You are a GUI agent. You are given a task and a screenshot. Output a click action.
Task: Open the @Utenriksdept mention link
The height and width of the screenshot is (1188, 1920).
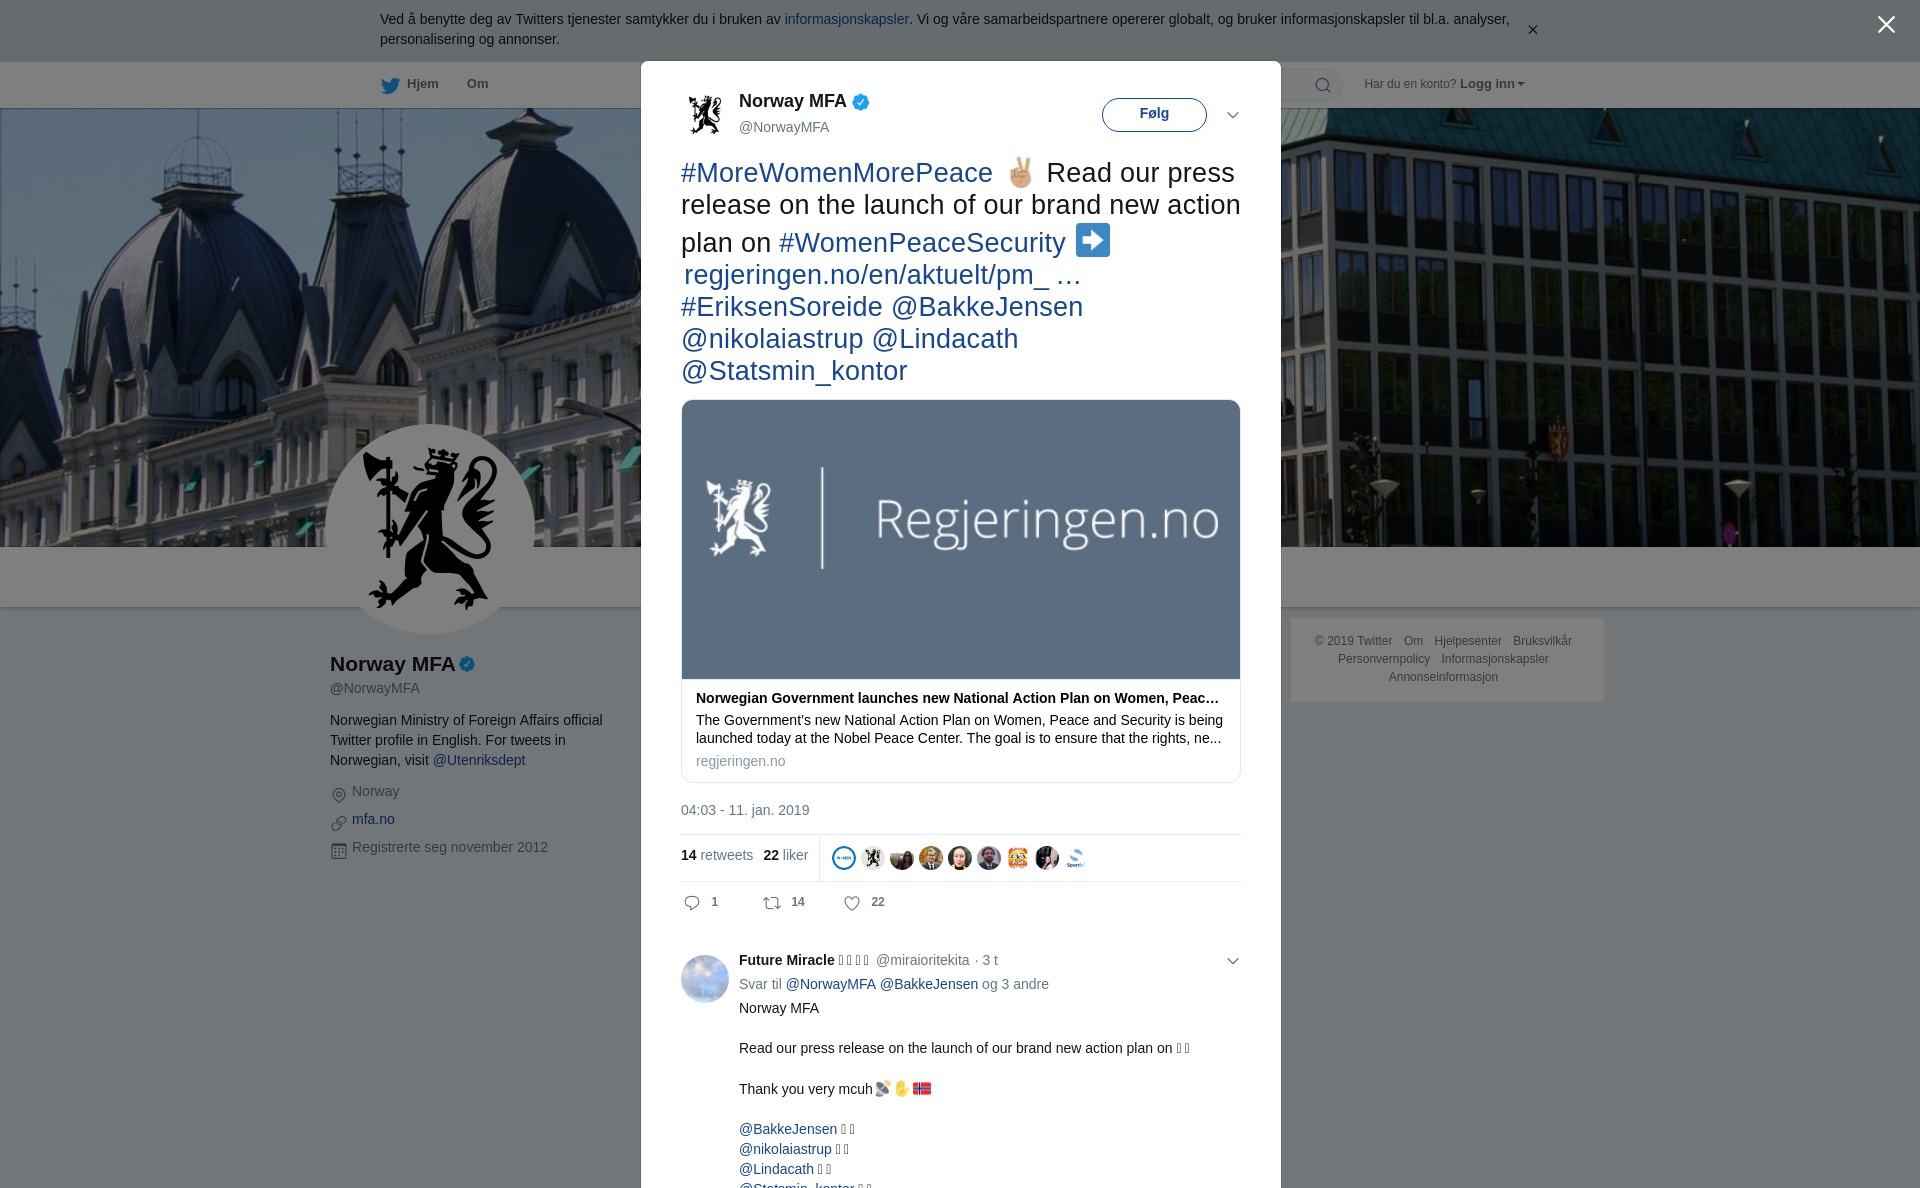(x=479, y=760)
